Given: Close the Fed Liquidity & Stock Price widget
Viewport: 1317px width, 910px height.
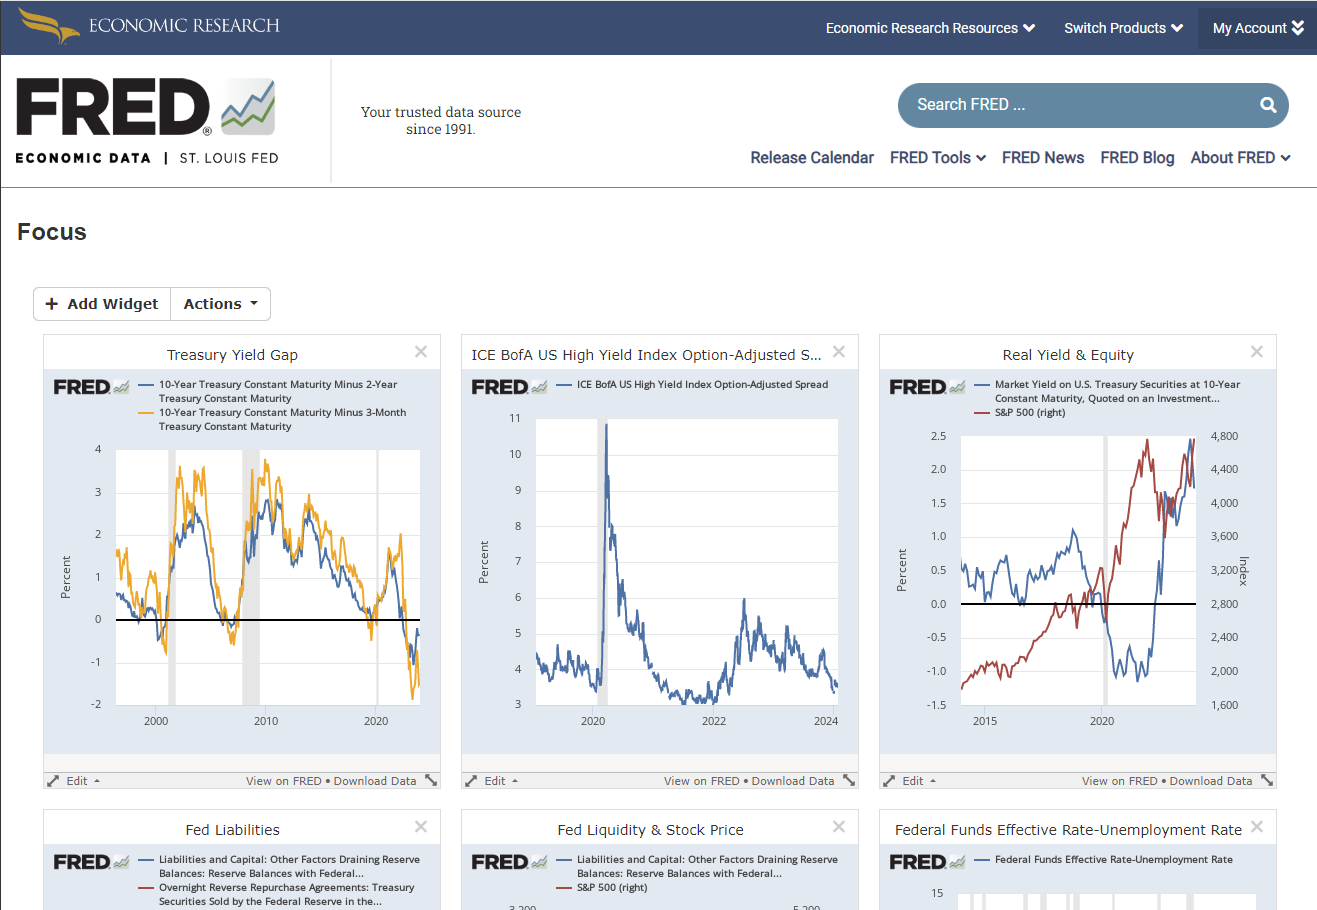Looking at the screenshot, I should pos(839,827).
